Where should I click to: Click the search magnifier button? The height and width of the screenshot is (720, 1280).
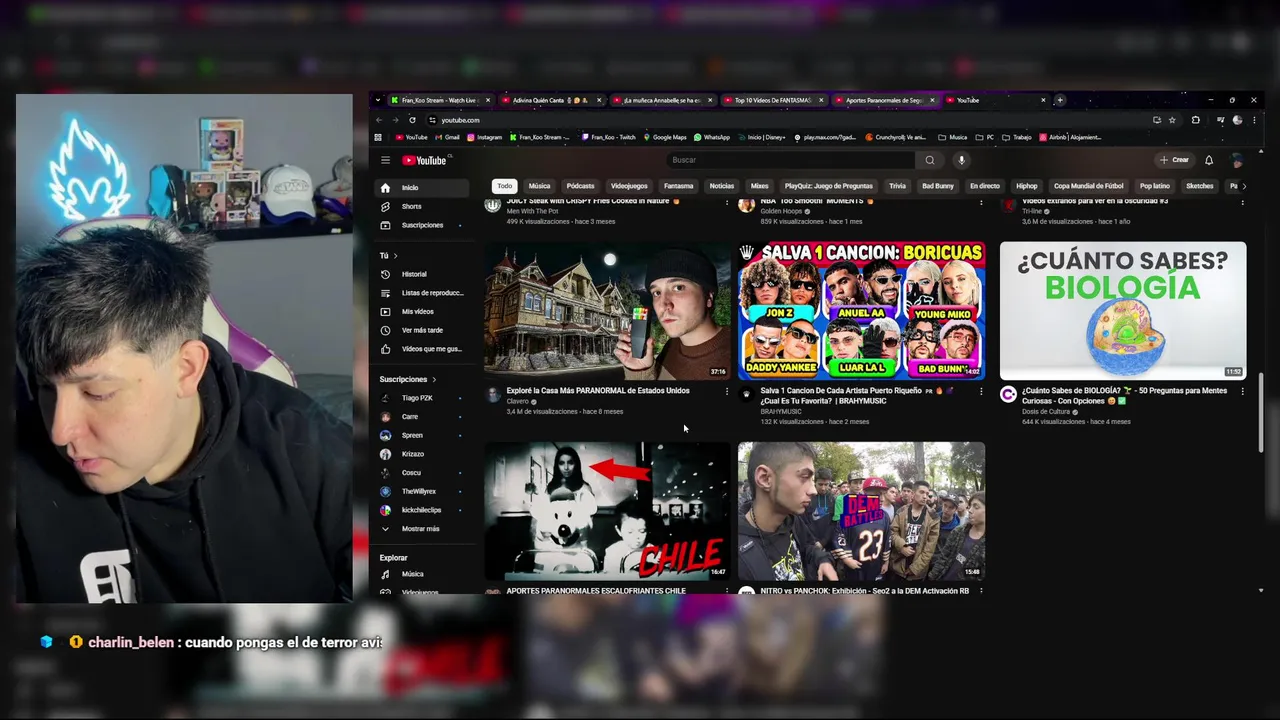coord(930,160)
